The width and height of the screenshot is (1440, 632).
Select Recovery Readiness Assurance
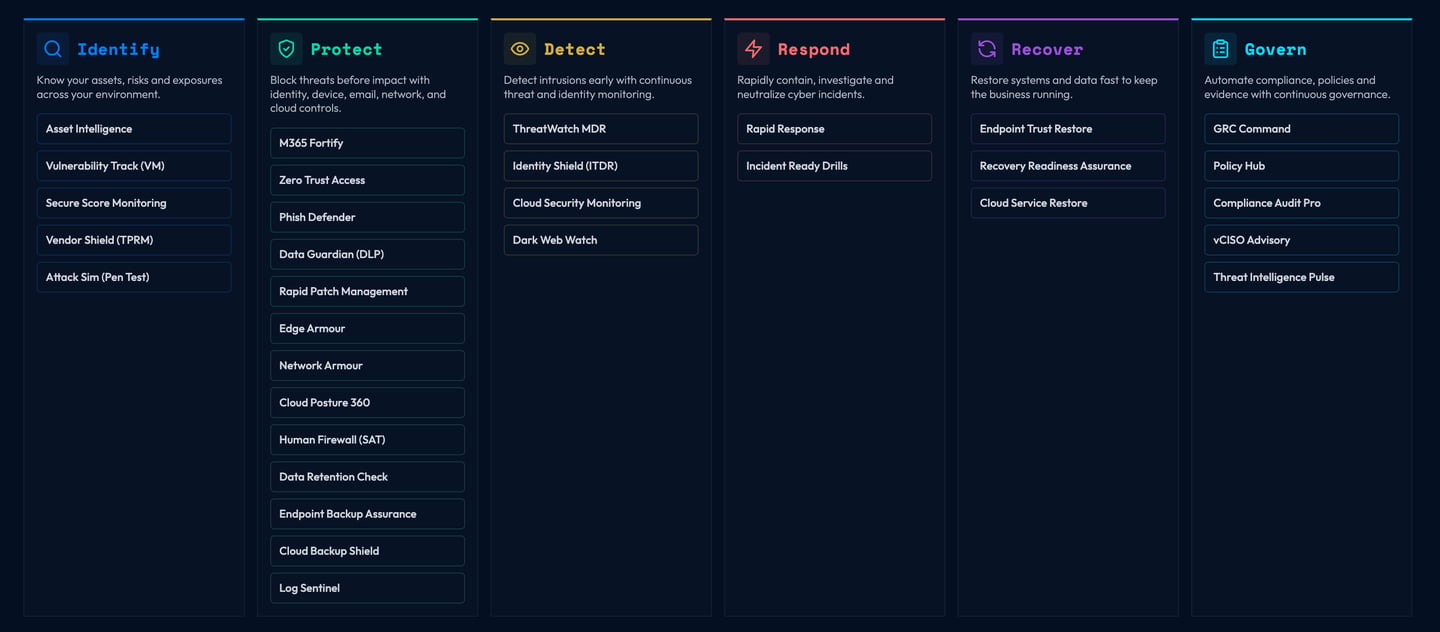[1068, 166]
